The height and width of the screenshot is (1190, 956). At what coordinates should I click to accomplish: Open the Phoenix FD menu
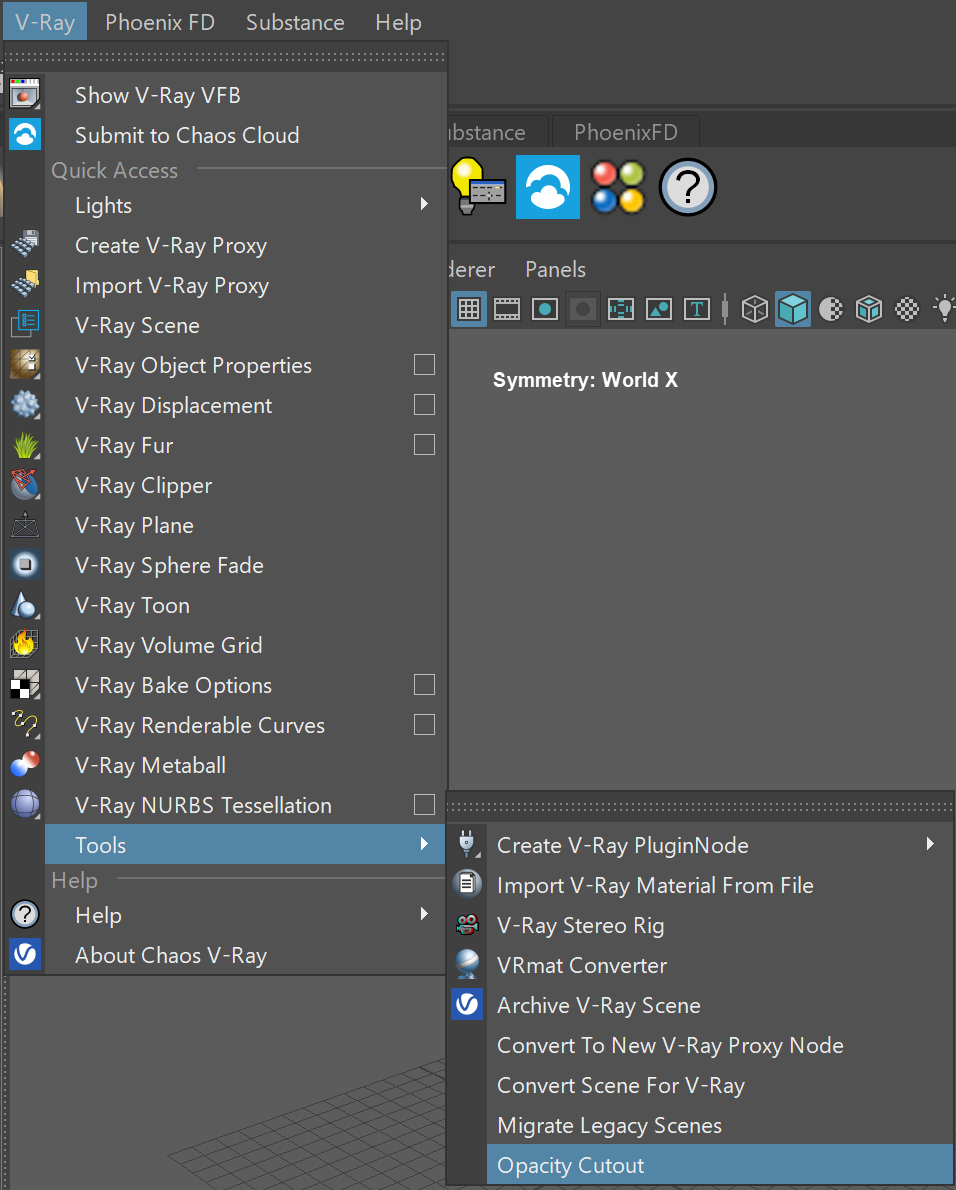coord(160,22)
